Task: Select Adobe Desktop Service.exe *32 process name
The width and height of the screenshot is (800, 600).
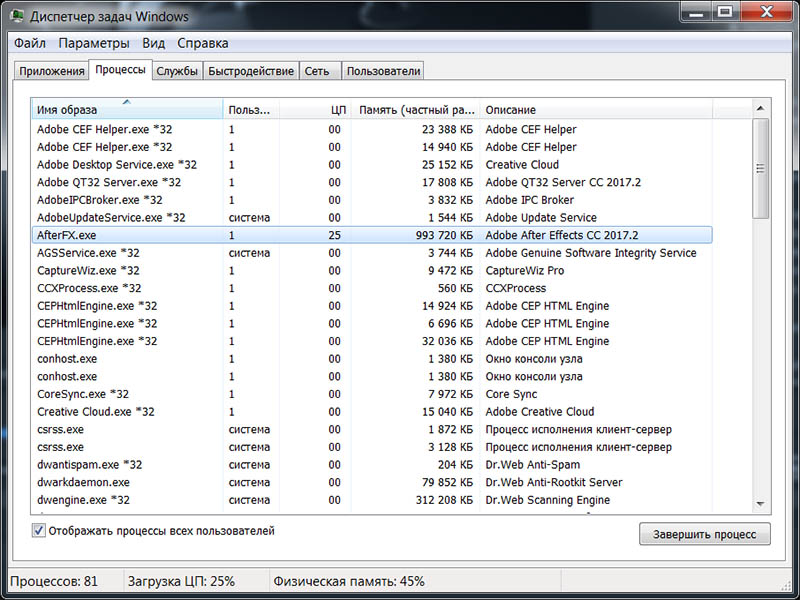Action: coord(117,165)
